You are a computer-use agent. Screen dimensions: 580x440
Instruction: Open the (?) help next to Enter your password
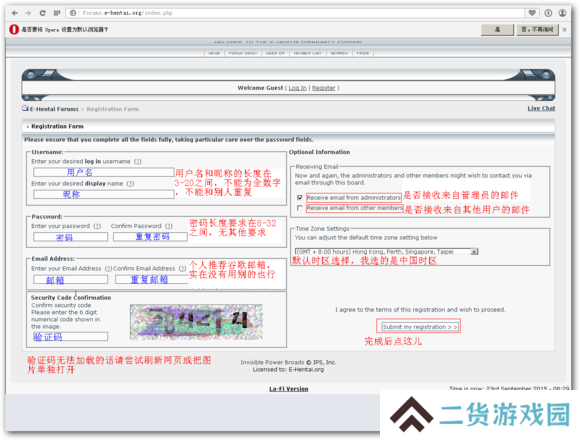point(97,226)
